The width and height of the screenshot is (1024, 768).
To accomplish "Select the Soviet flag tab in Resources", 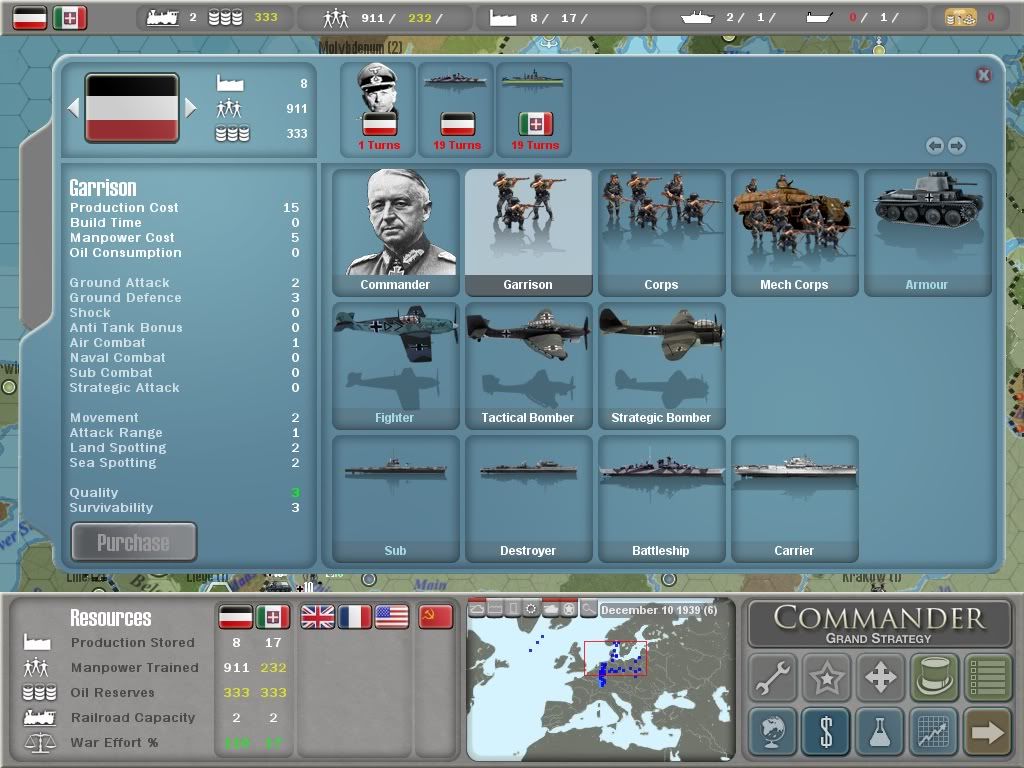I will click(x=436, y=617).
